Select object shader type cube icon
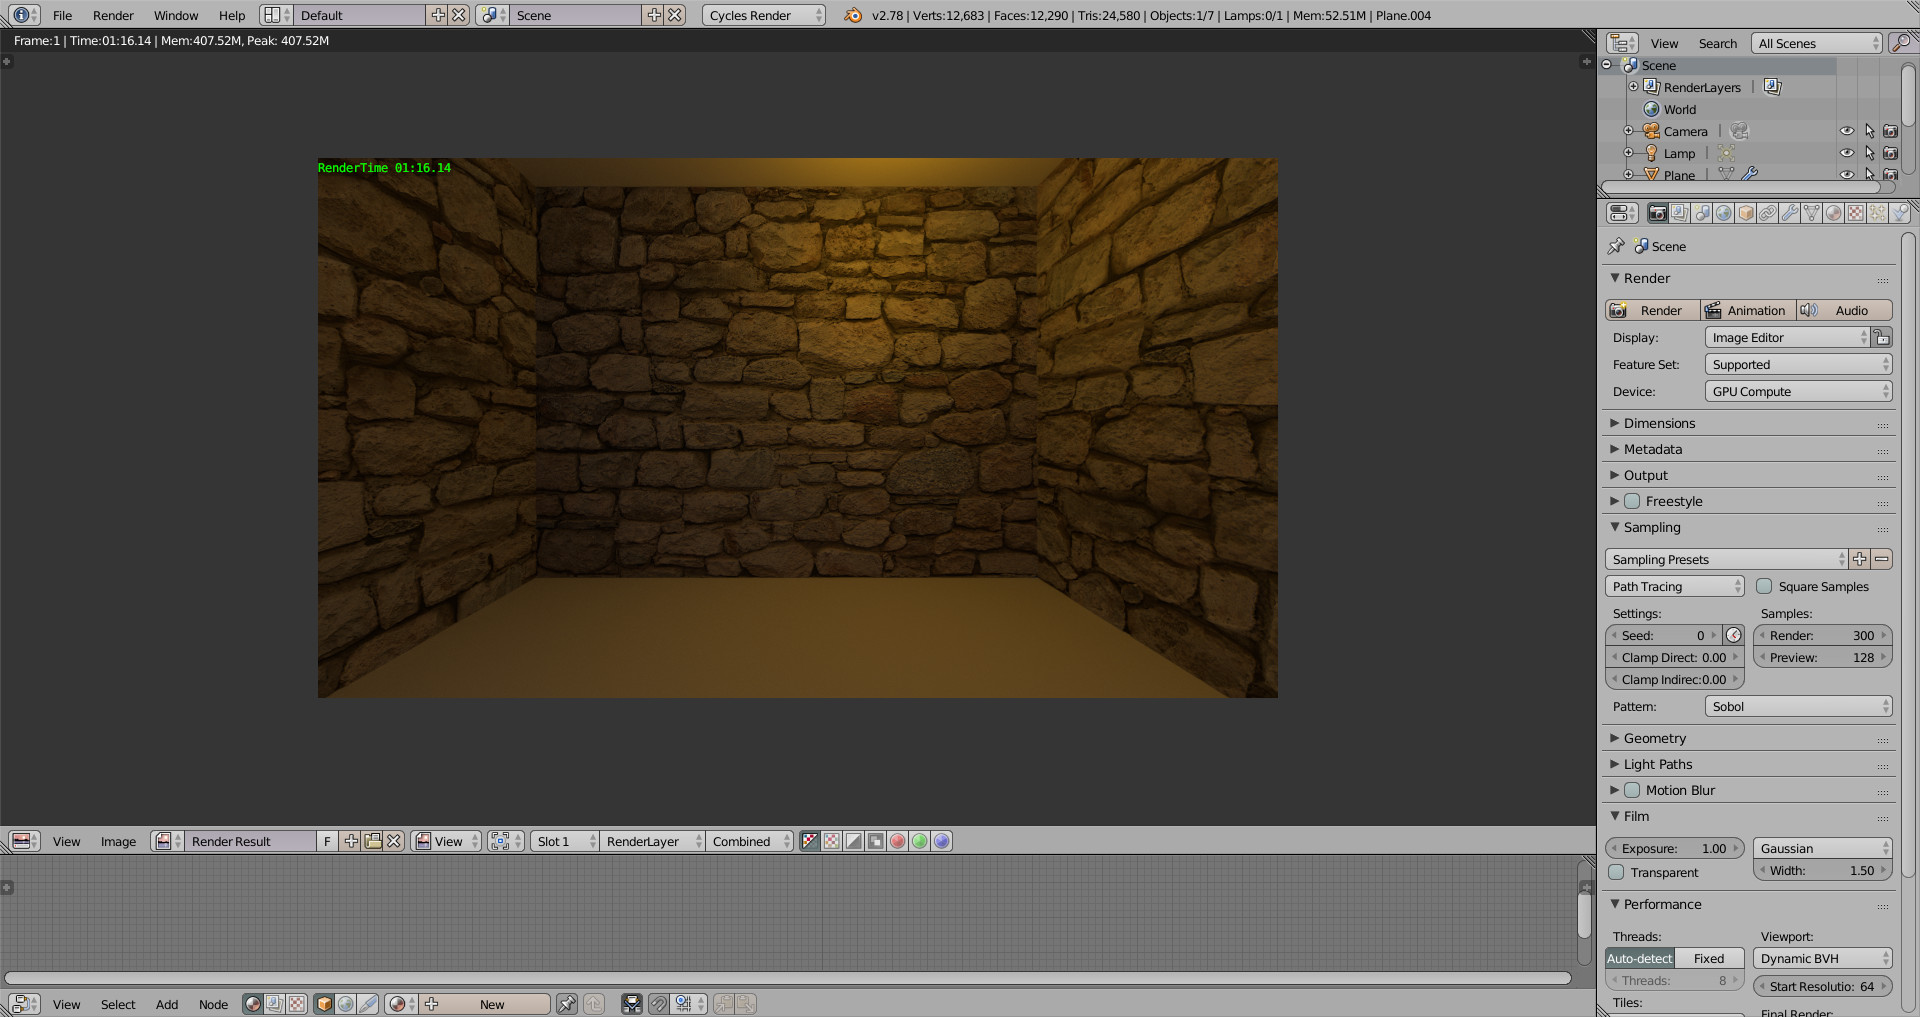 [x=324, y=1004]
